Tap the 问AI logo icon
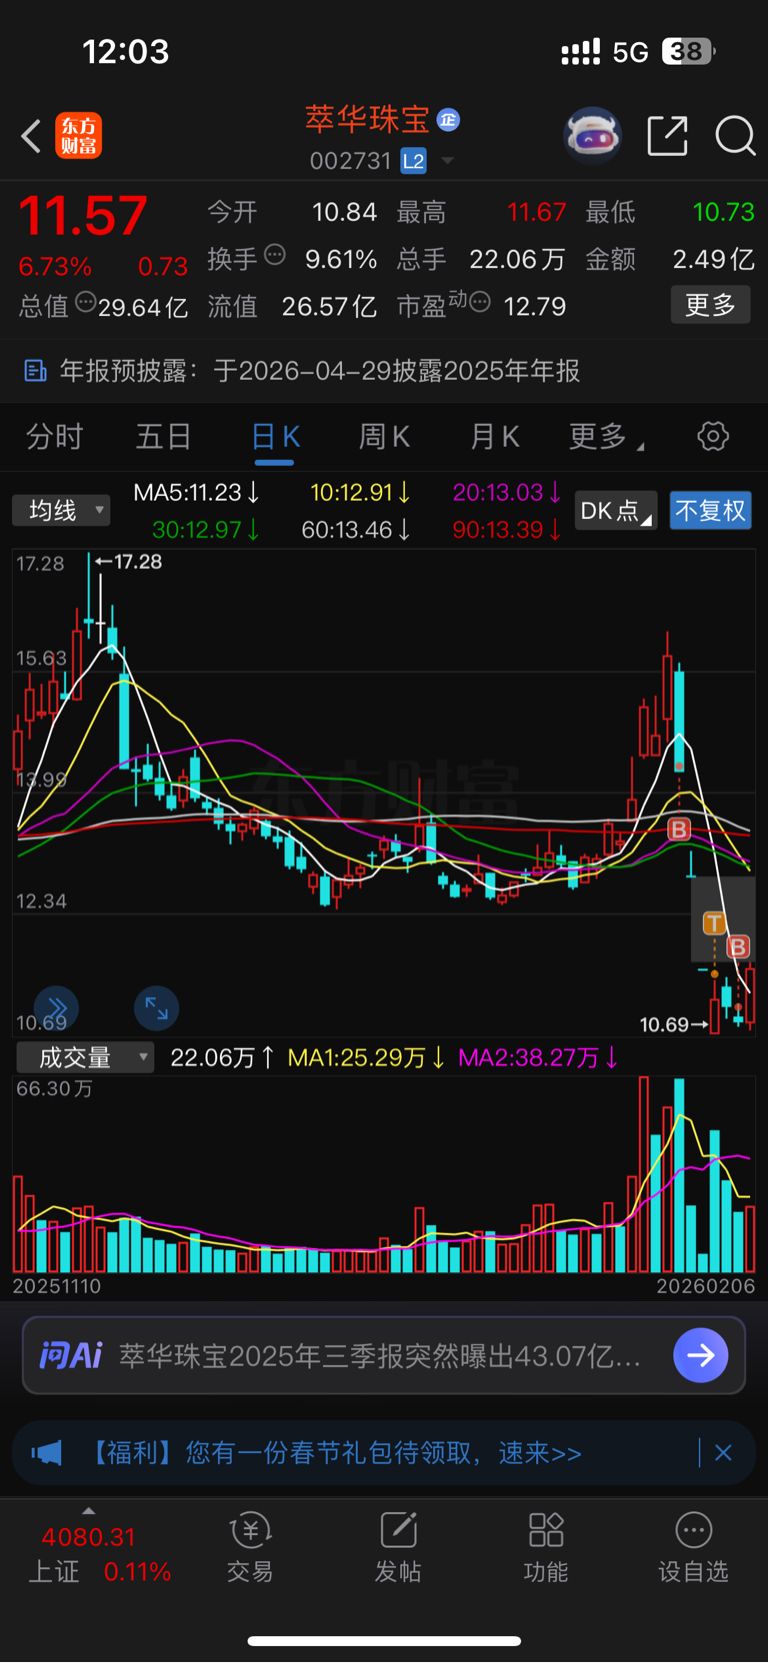This screenshot has height=1663, width=768. [70, 1356]
